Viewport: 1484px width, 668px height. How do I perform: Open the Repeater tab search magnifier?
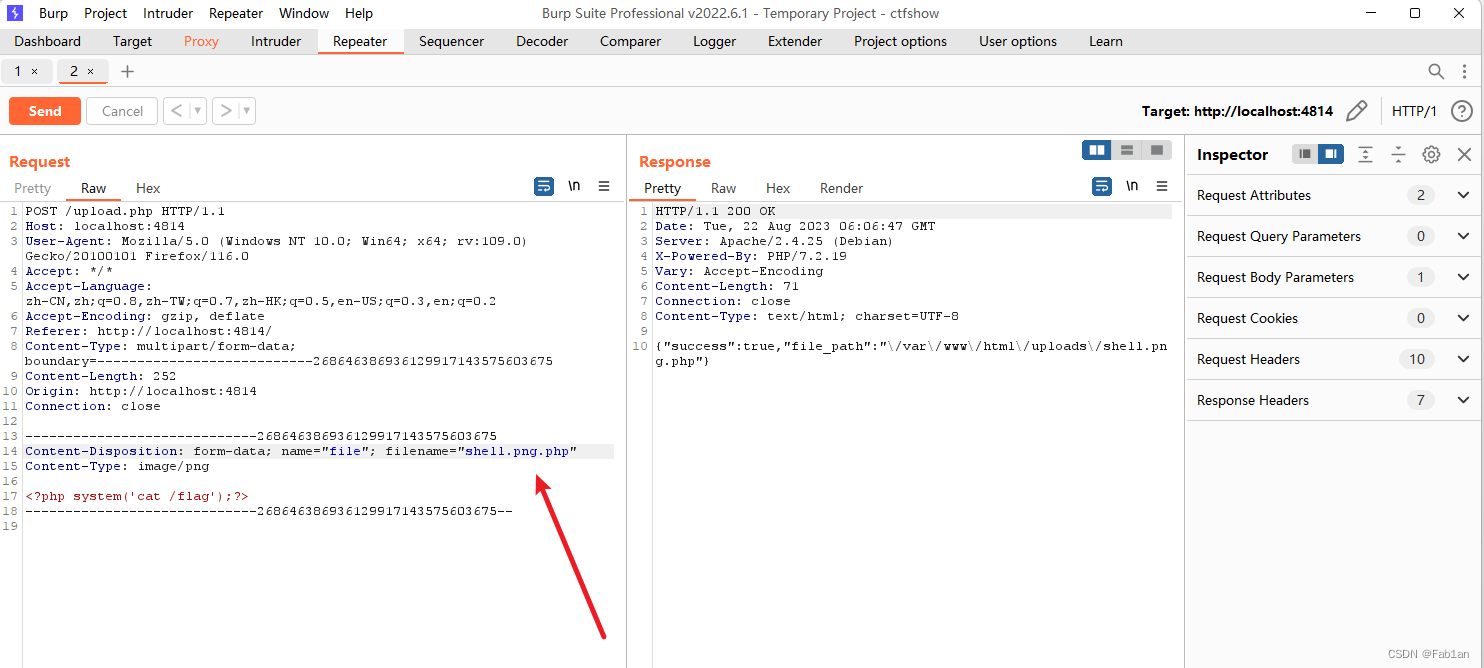1436,71
